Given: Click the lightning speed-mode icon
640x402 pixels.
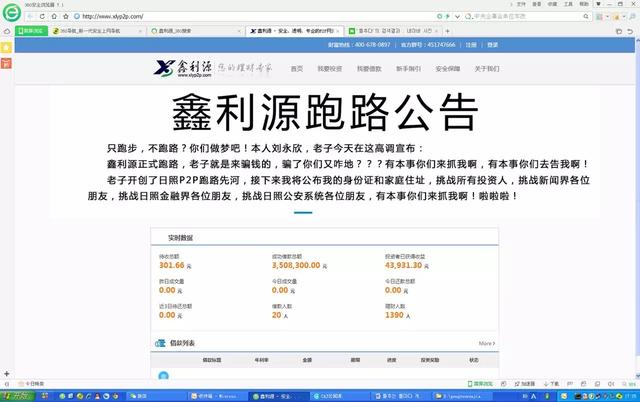Looking at the screenshot, I should [x=448, y=16].
